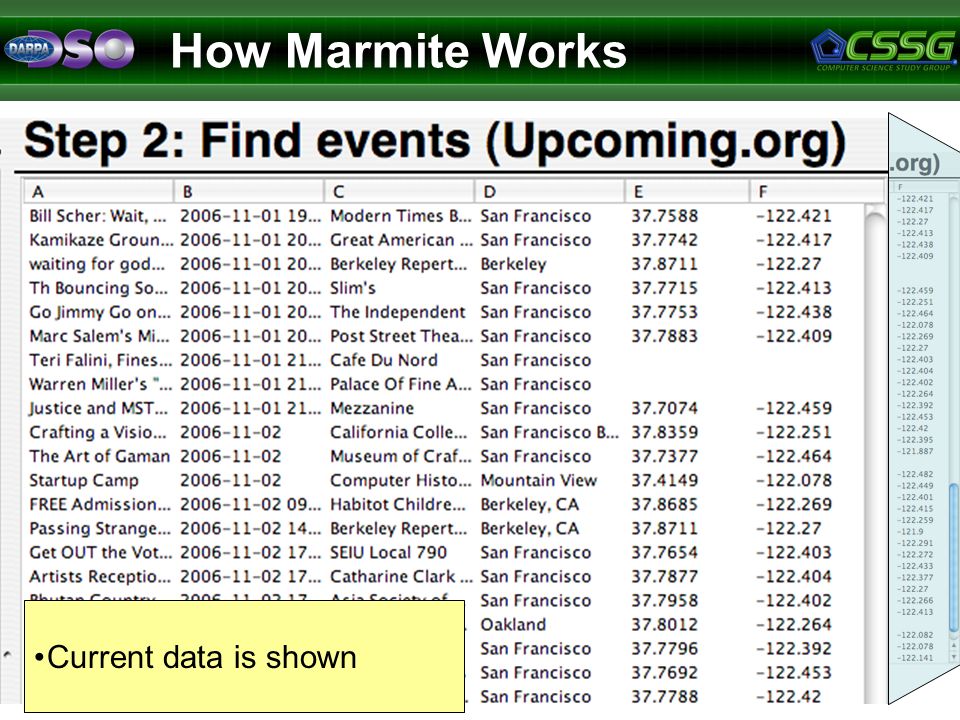Select venue 'Great American ...'
This screenshot has width=960, height=720.
(x=402, y=240)
